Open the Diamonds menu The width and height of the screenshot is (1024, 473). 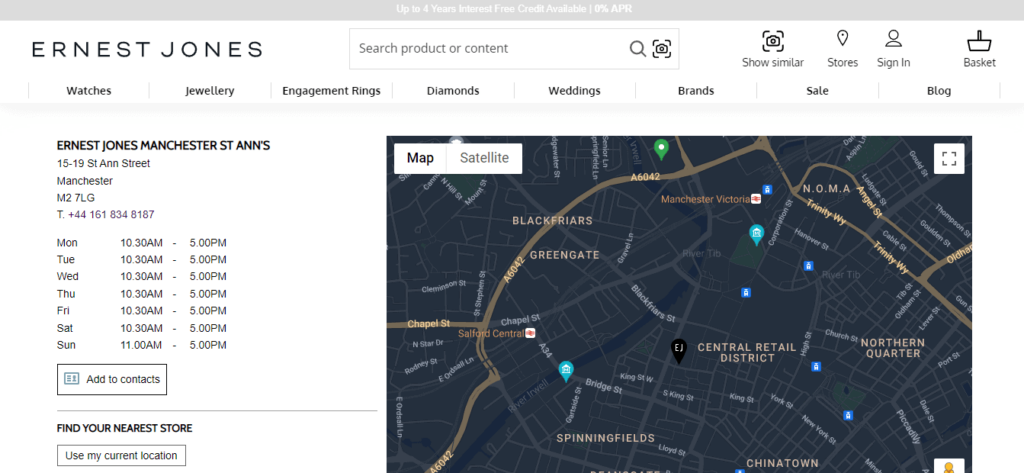(x=453, y=91)
